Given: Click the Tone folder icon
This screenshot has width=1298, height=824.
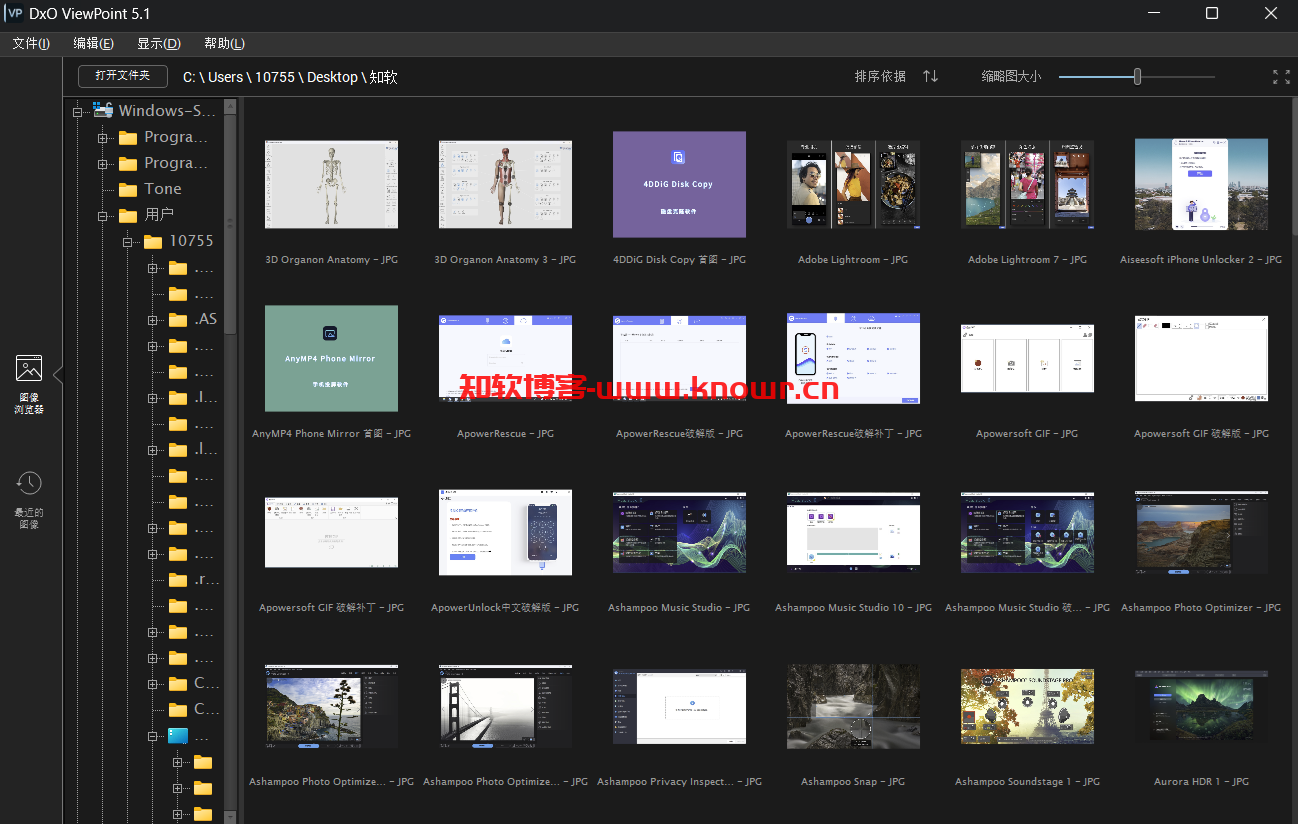Looking at the screenshot, I should point(128,189).
